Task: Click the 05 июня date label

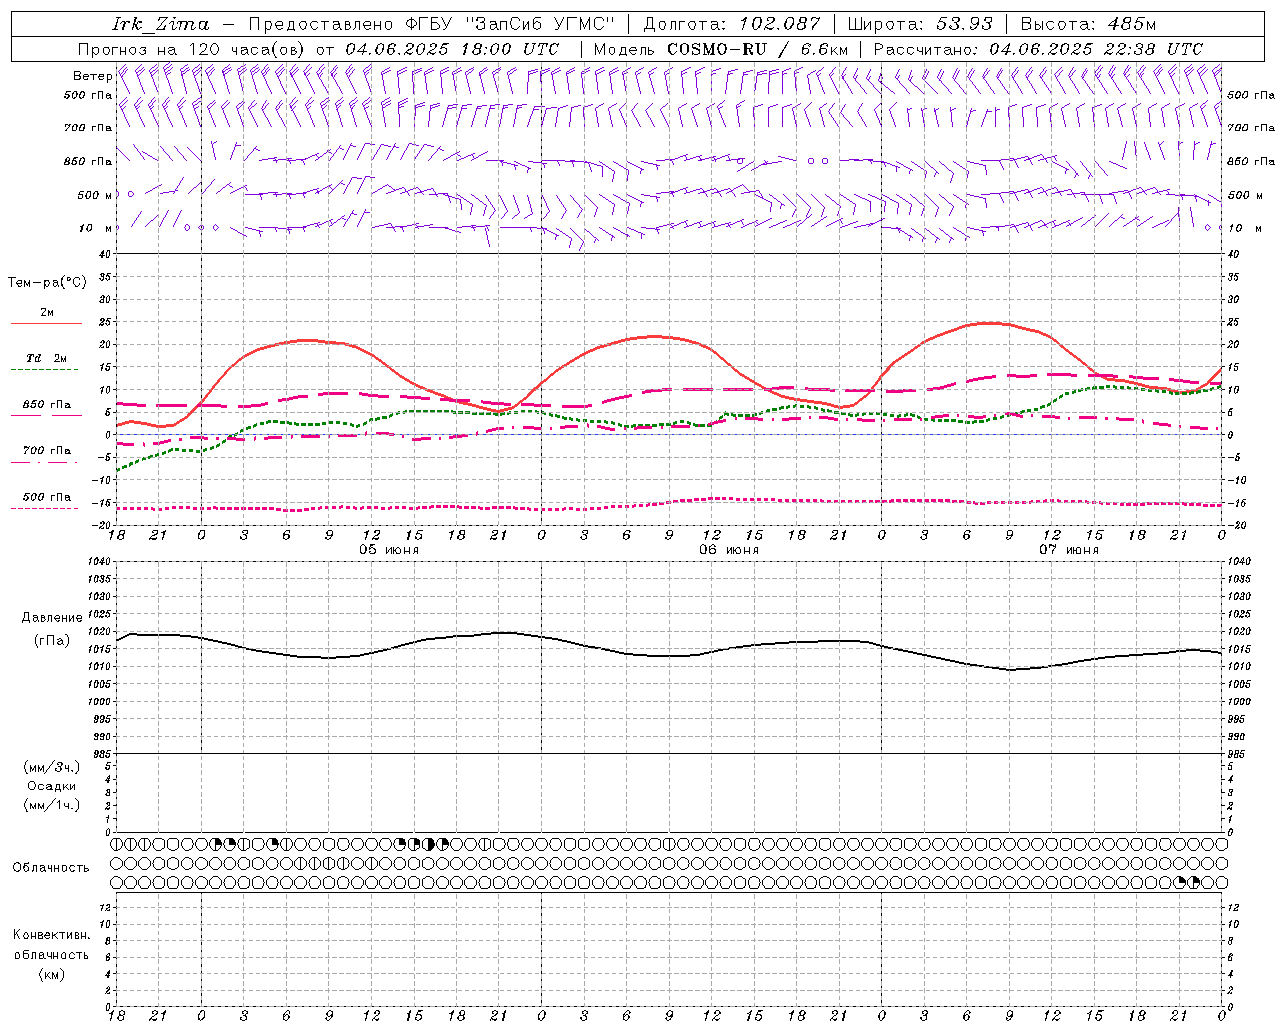Action: pos(389,550)
